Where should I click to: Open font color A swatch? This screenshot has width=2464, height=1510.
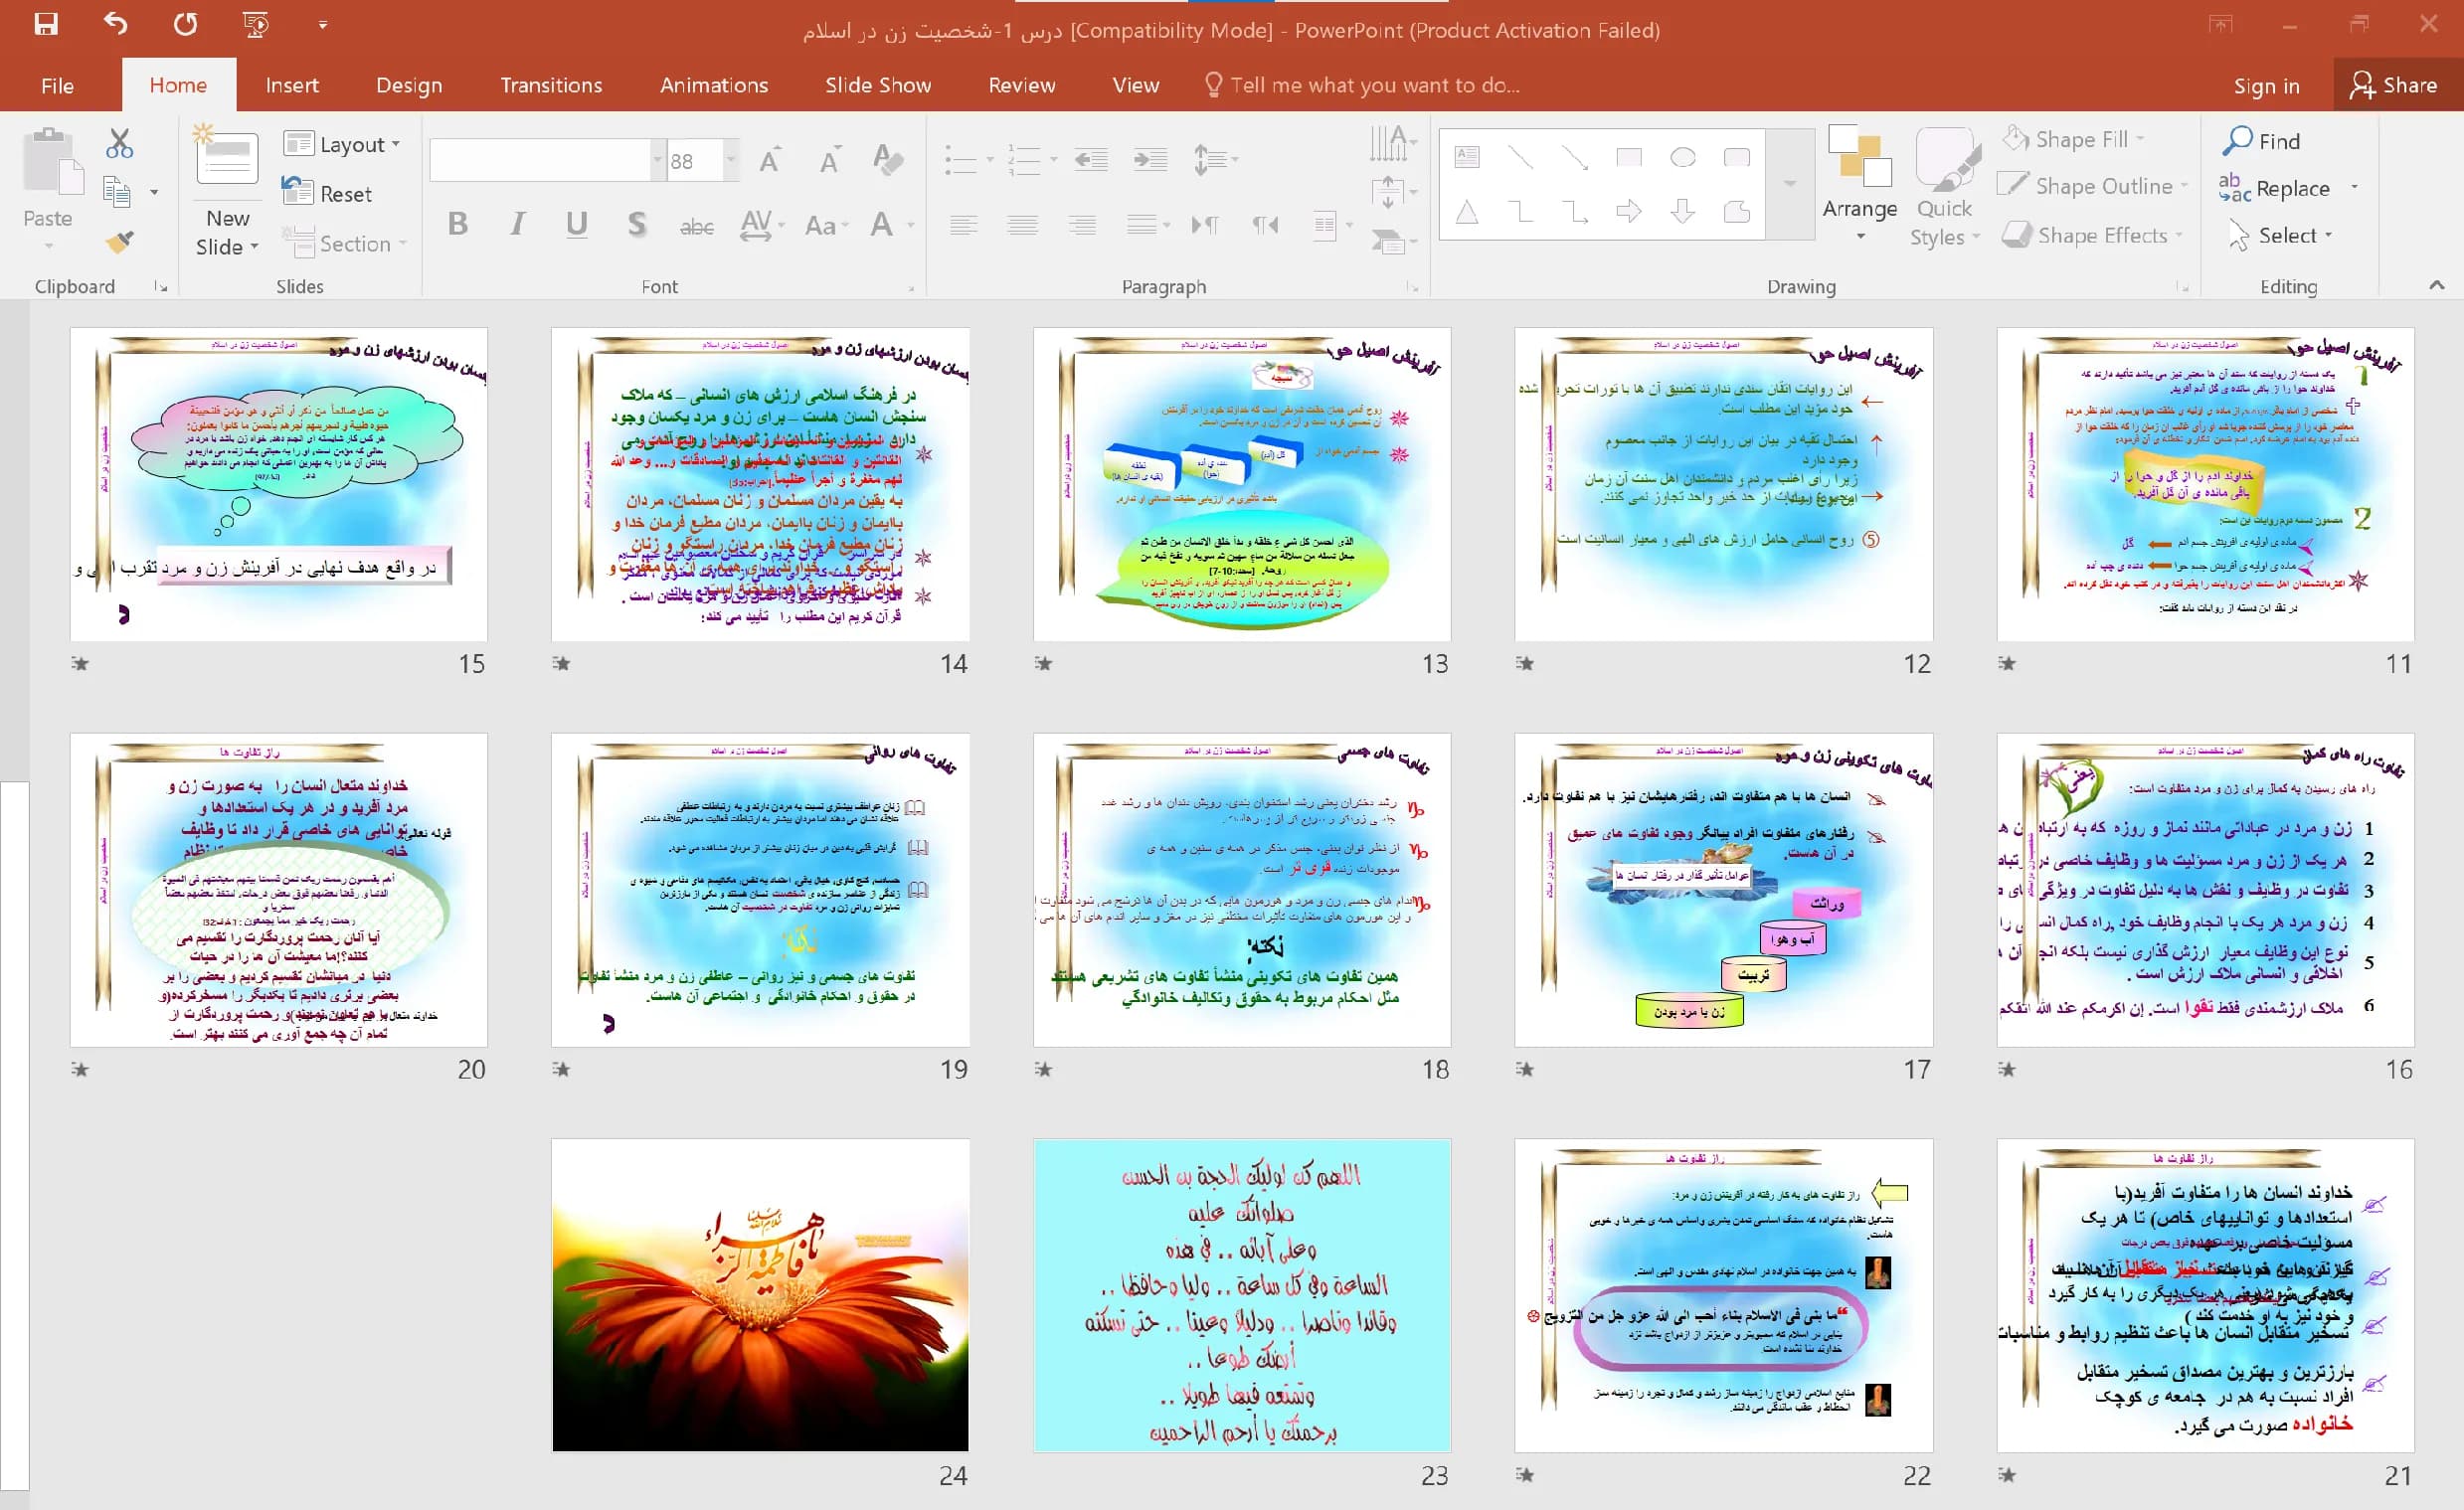point(881,224)
